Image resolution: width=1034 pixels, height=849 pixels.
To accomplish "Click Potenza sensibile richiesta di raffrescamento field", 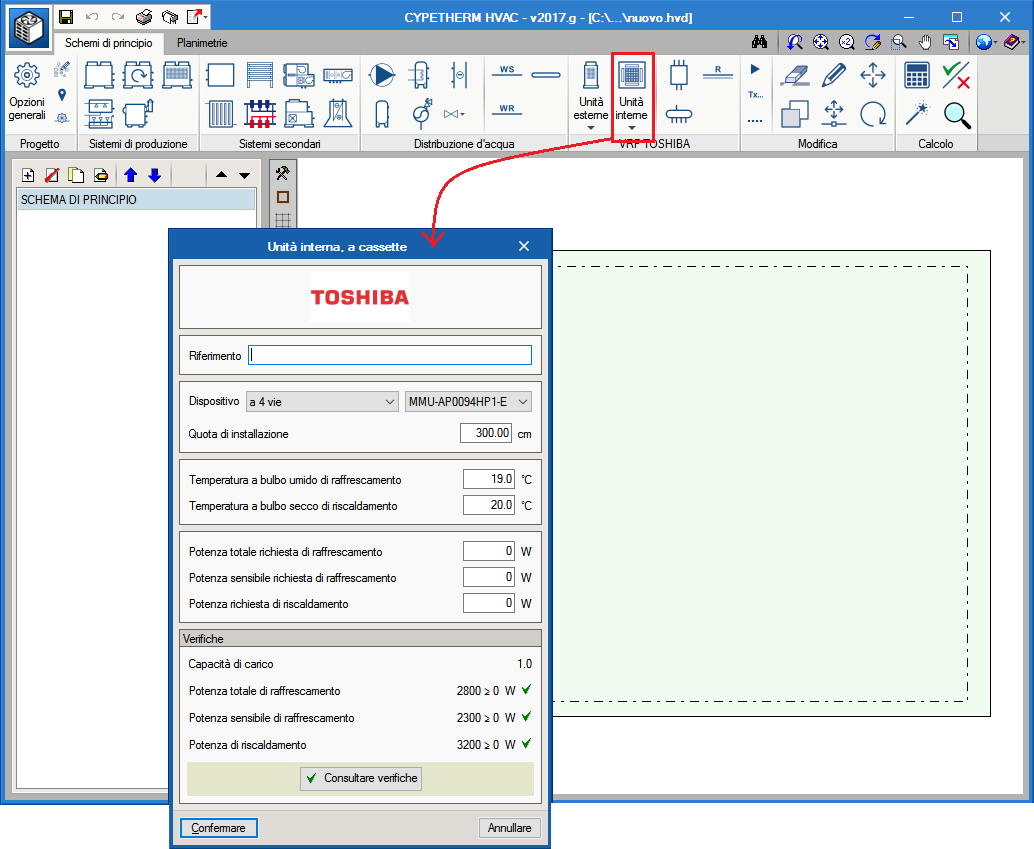I will [489, 577].
